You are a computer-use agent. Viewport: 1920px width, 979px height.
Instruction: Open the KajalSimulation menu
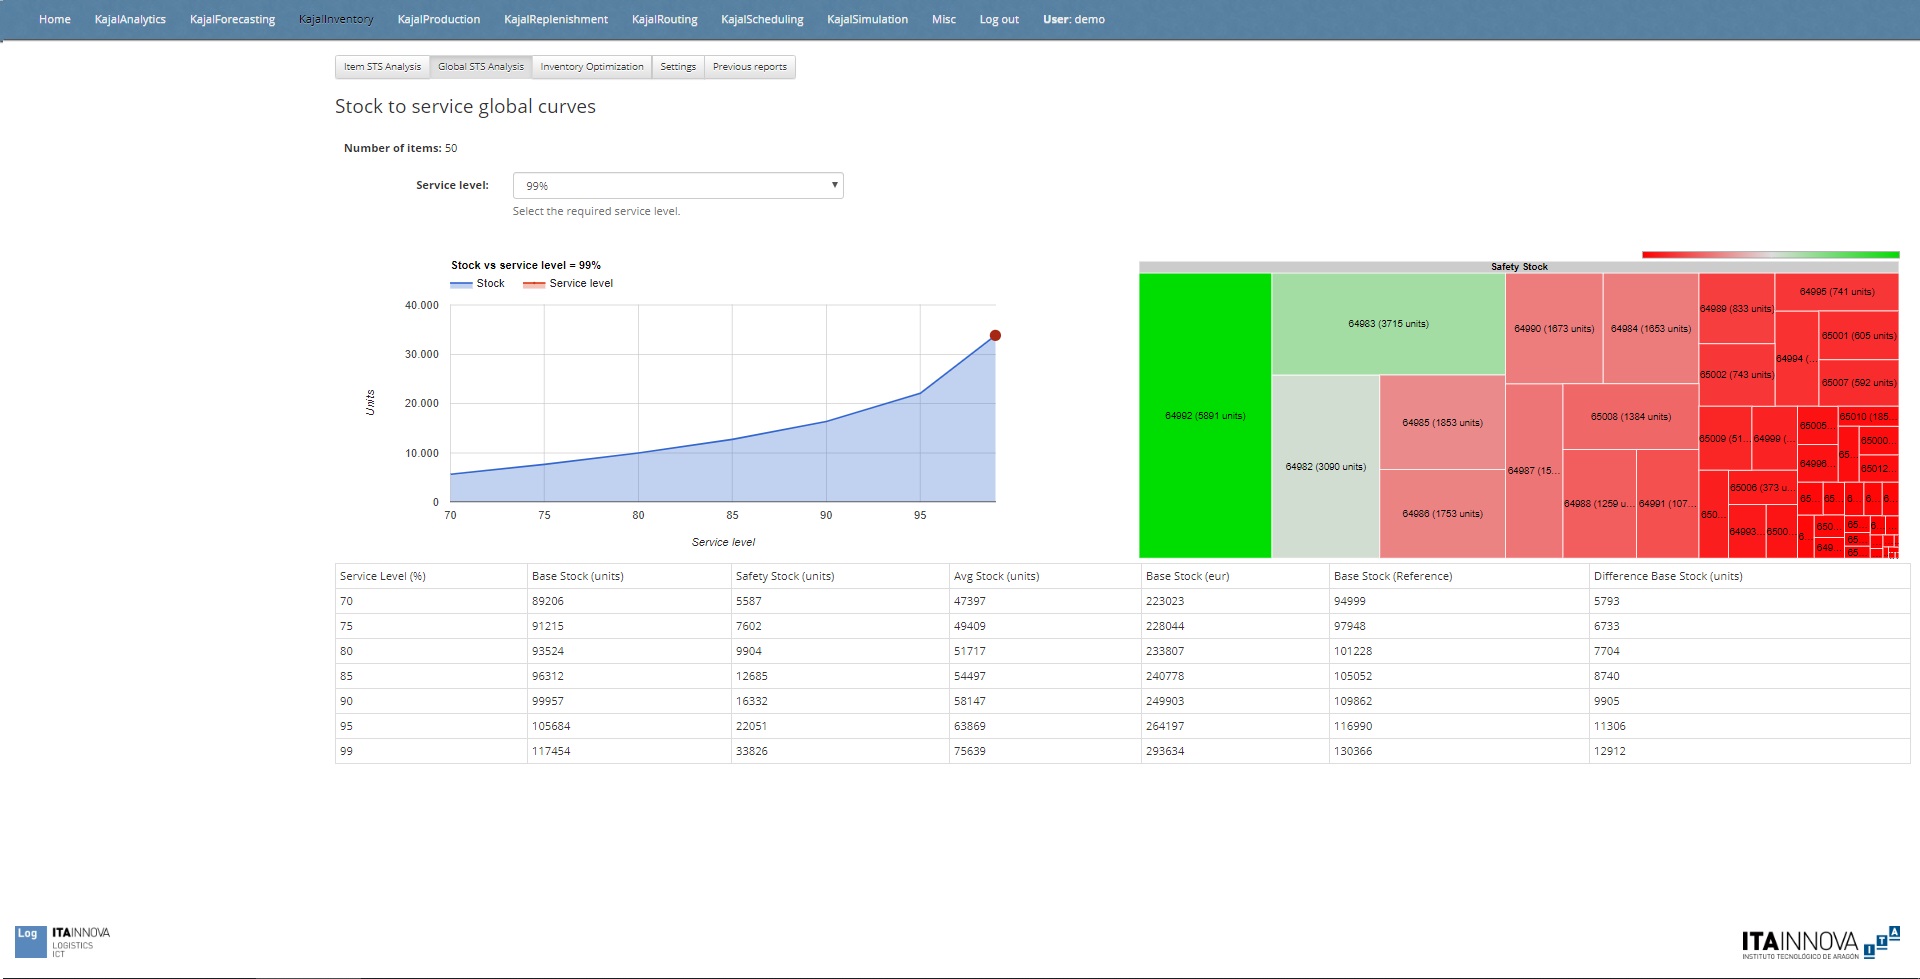867,19
